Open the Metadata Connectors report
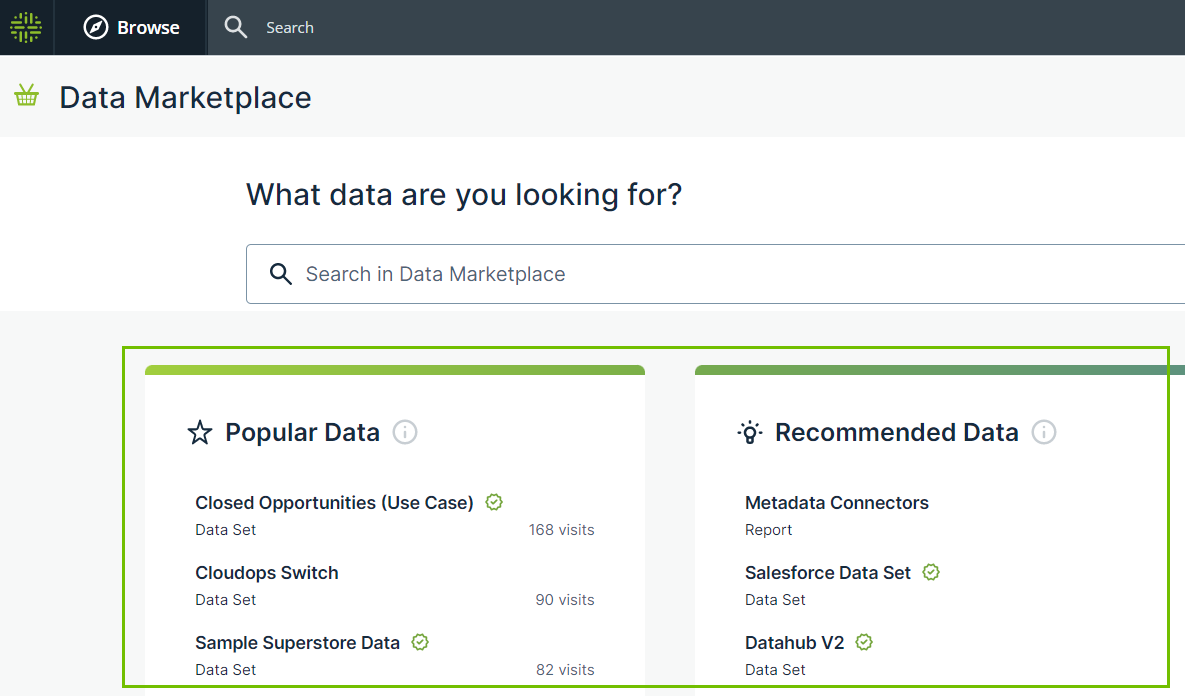This screenshot has width=1185, height=697. (836, 503)
